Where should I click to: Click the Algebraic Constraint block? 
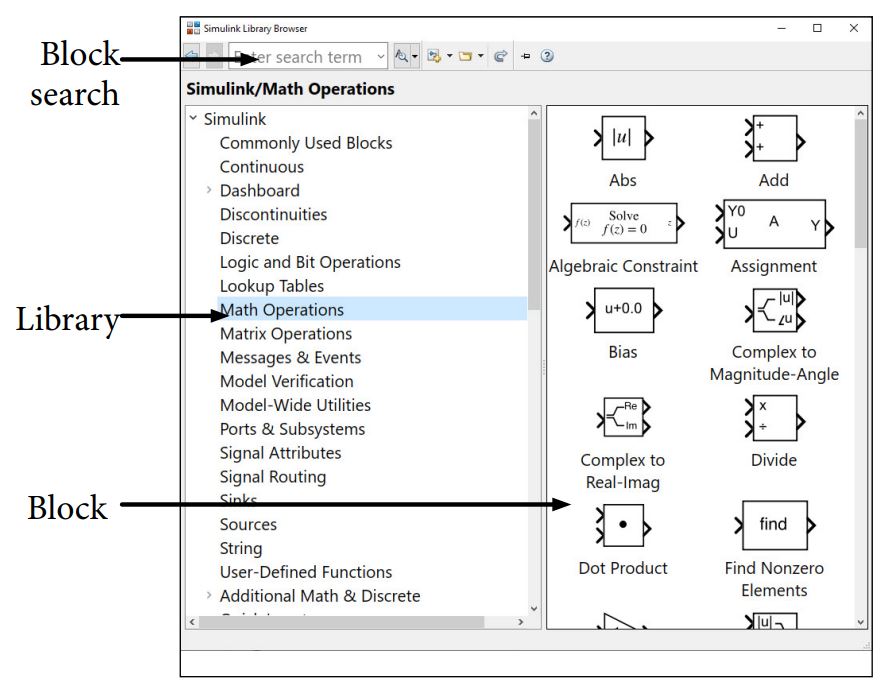coord(623,225)
